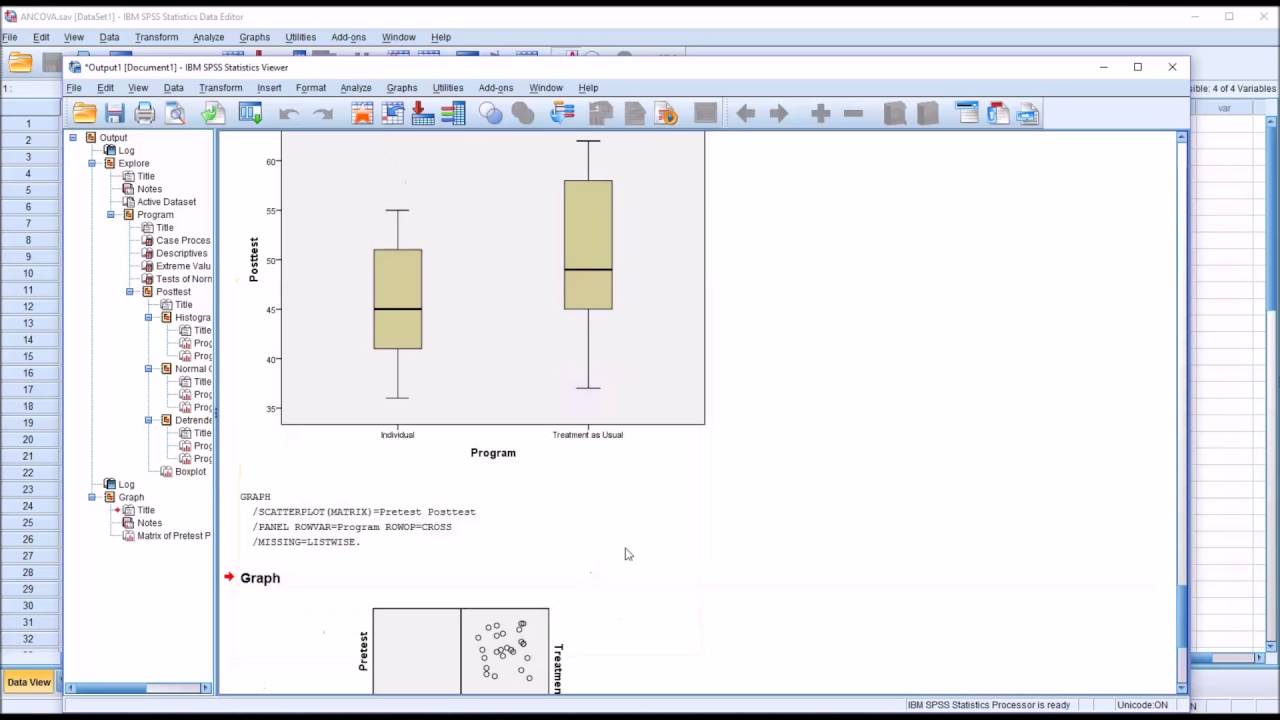Click Save floppy icon in Viewer toolbar
The height and width of the screenshot is (720, 1280).
point(115,114)
